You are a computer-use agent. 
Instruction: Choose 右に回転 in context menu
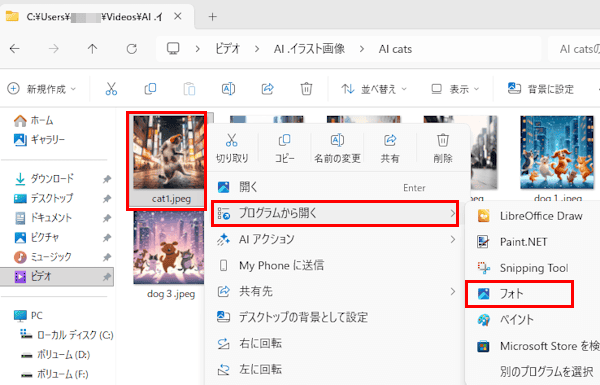click(x=336, y=343)
